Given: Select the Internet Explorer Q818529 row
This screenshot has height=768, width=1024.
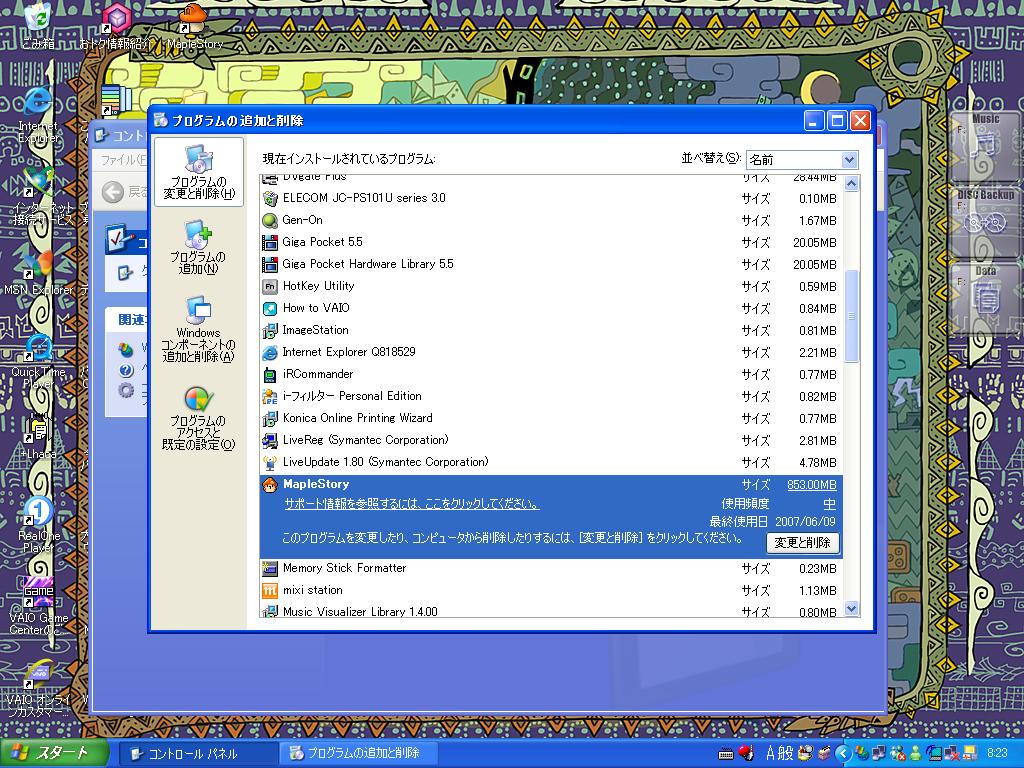Looking at the screenshot, I should [x=551, y=353].
